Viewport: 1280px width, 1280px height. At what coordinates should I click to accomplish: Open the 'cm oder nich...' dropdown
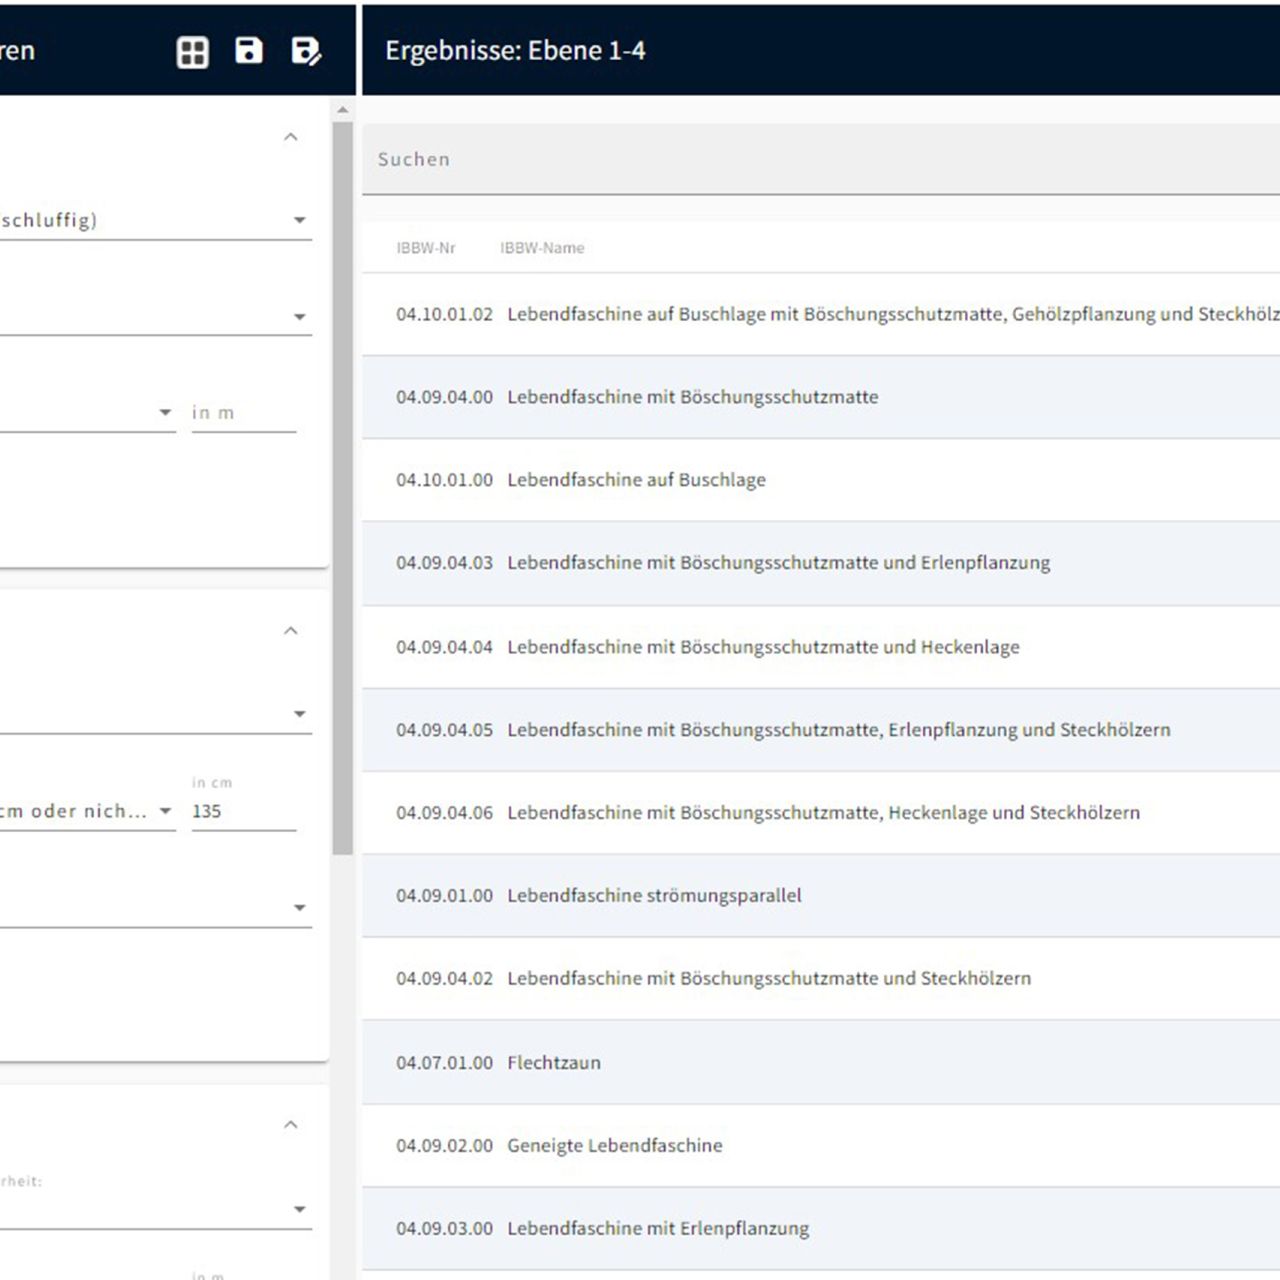[x=165, y=811]
